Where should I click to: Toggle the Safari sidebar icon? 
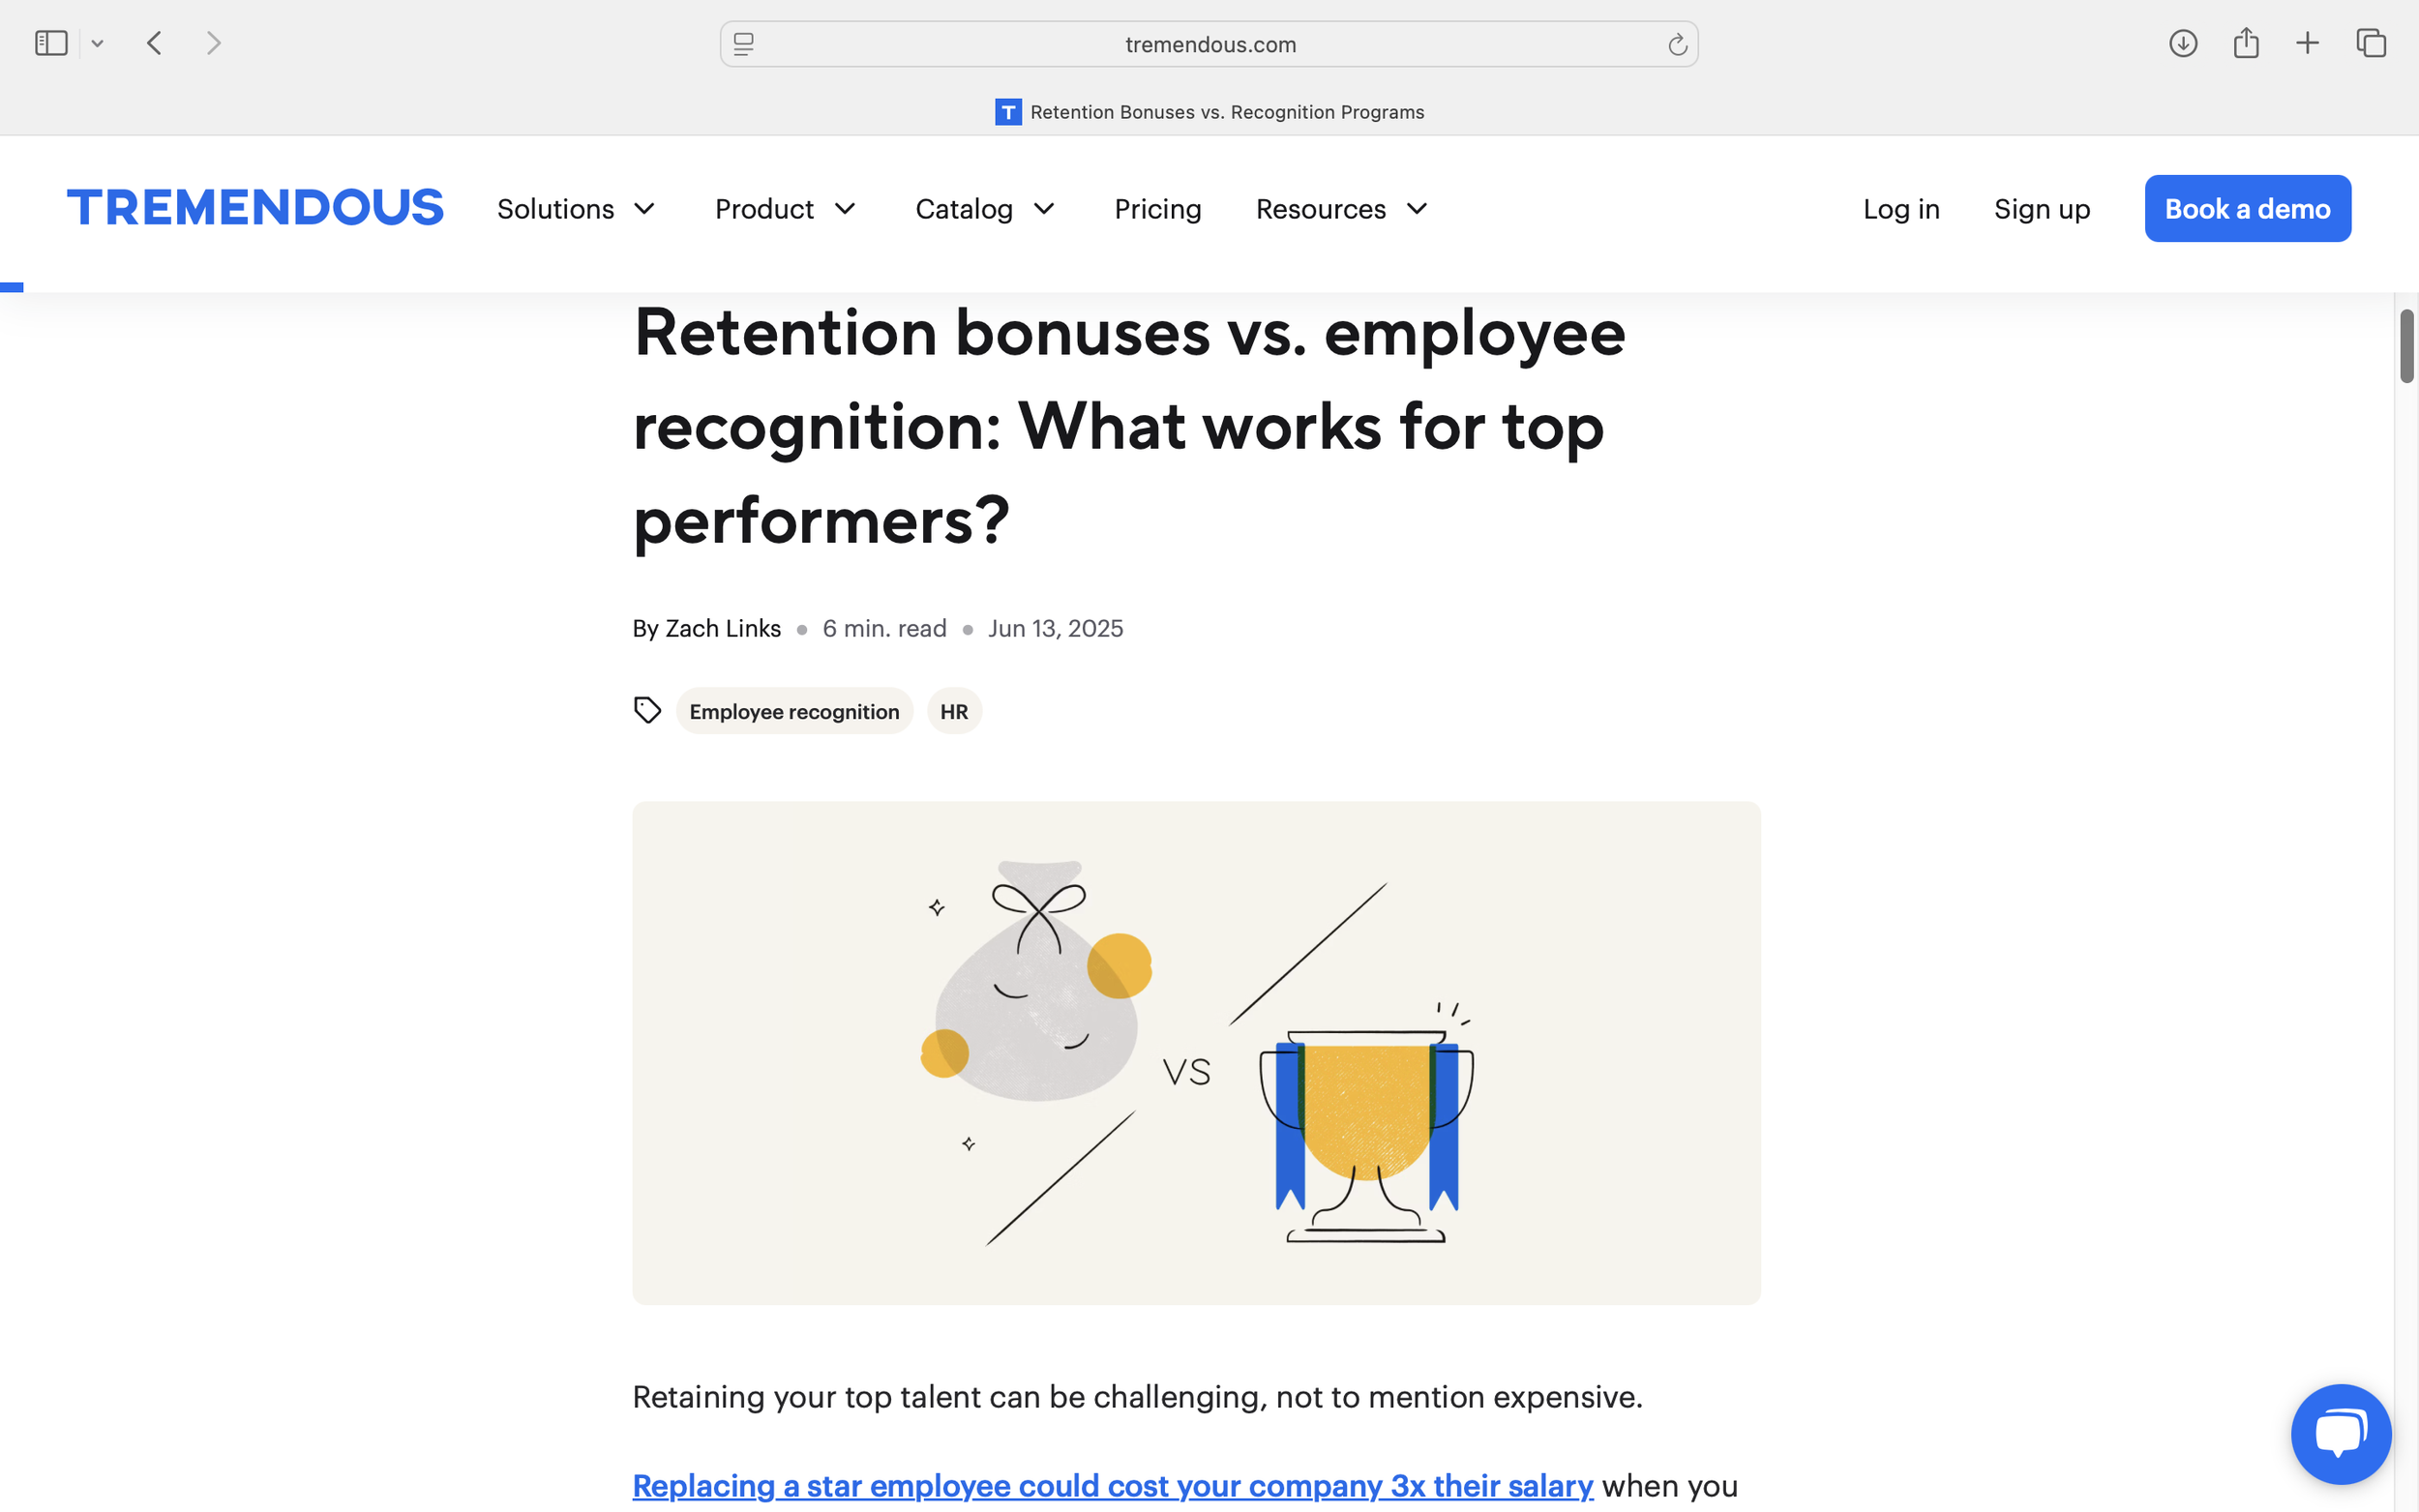(x=51, y=43)
